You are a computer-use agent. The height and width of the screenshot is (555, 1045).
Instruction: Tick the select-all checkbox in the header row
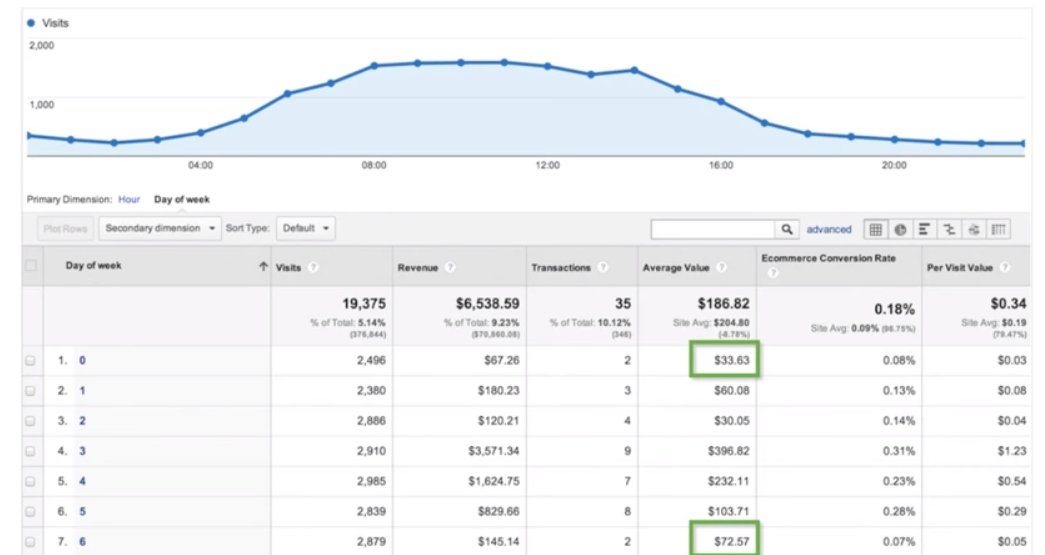[31, 266]
